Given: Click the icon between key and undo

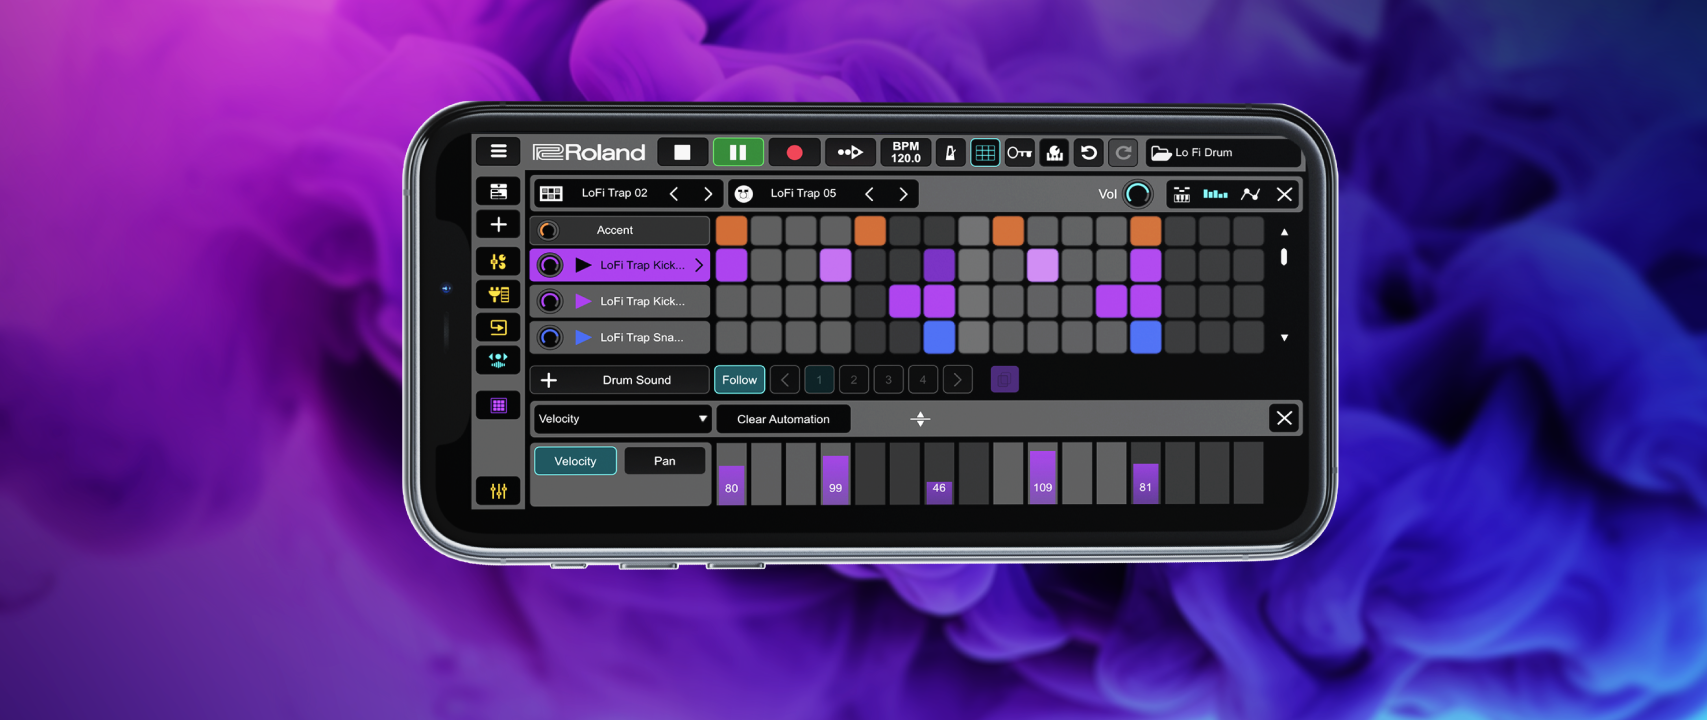Looking at the screenshot, I should [x=1054, y=152].
